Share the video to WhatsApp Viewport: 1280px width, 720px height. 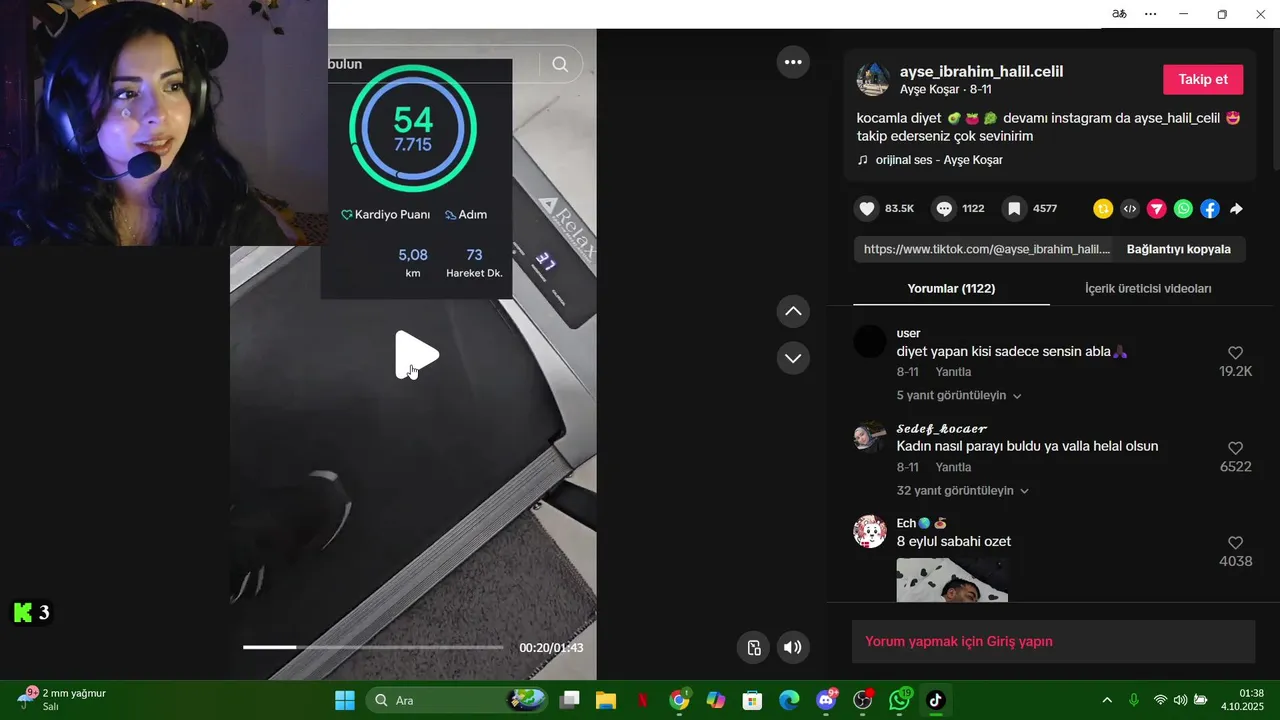1183,209
